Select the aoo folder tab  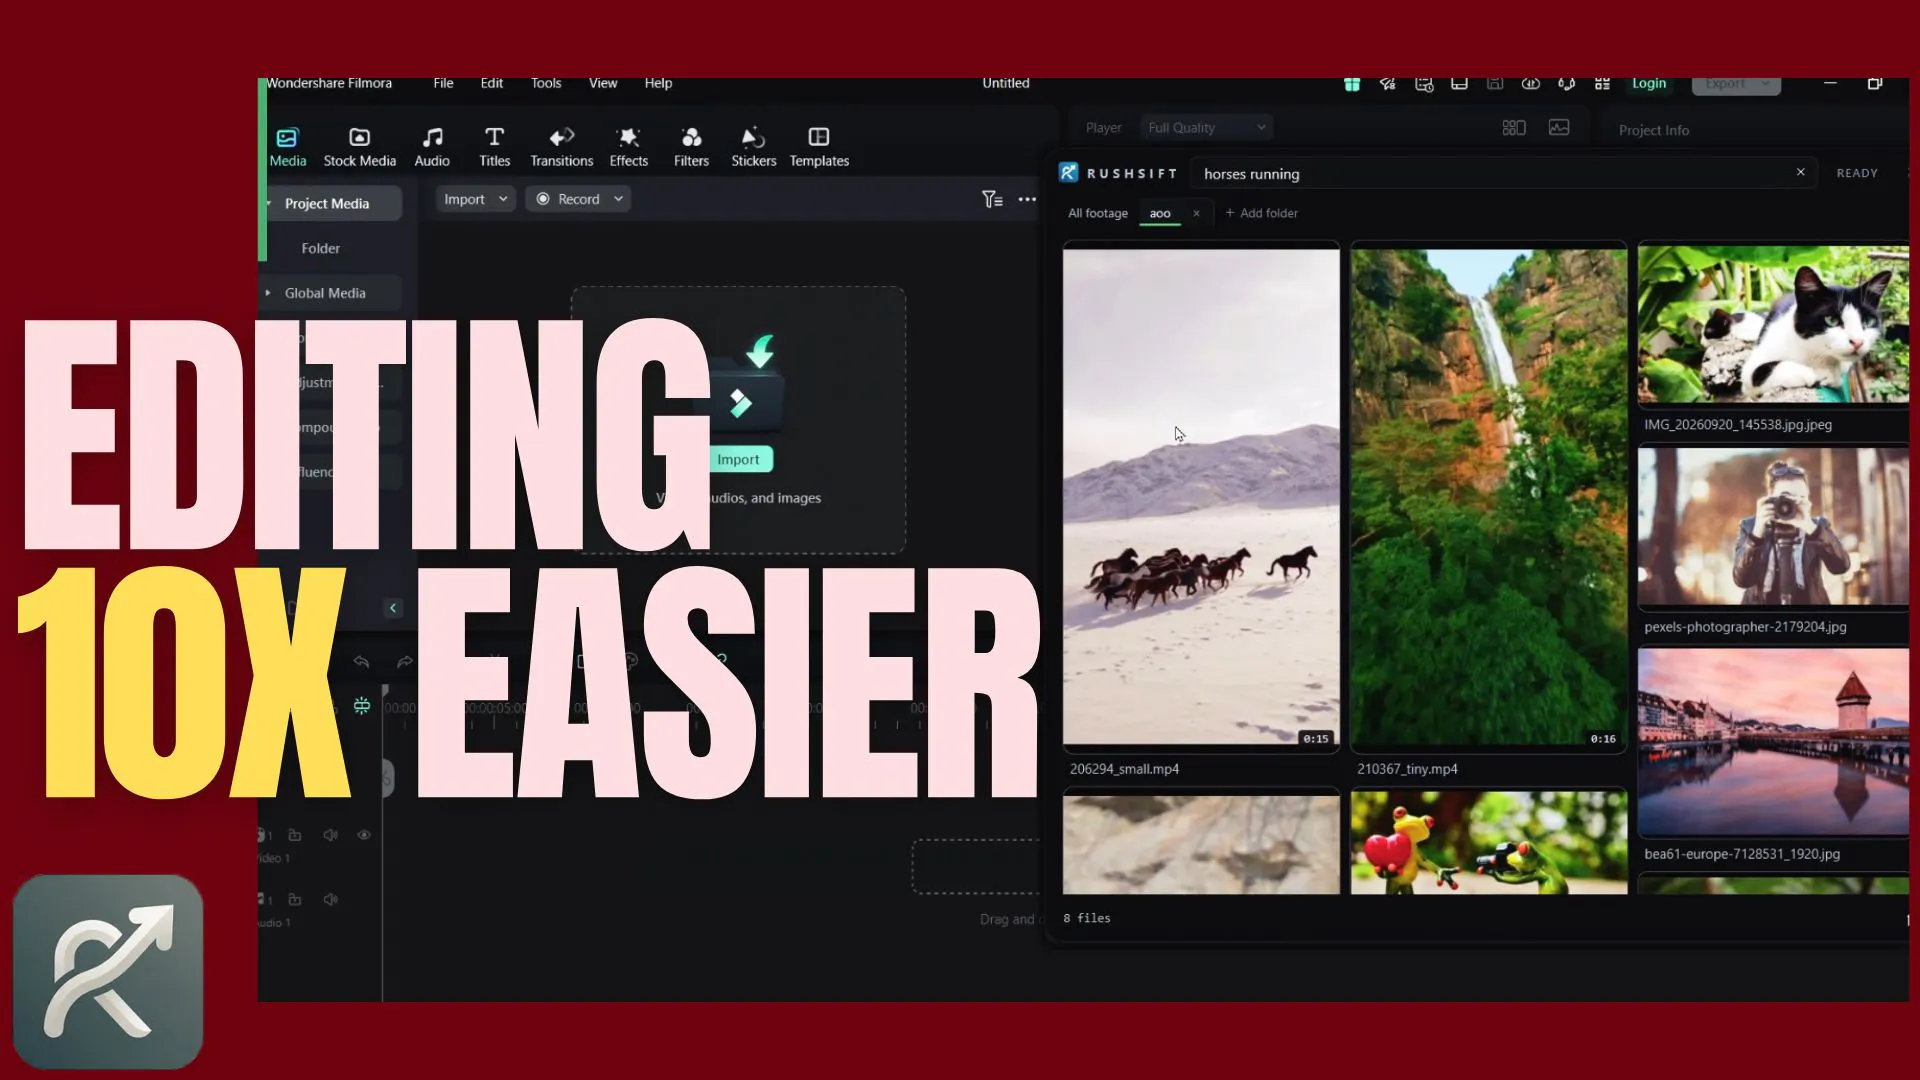click(1160, 213)
